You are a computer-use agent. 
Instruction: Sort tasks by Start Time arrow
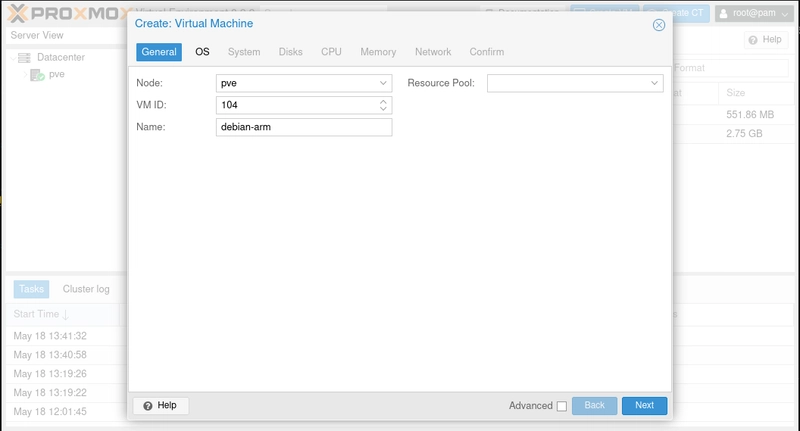point(65,315)
